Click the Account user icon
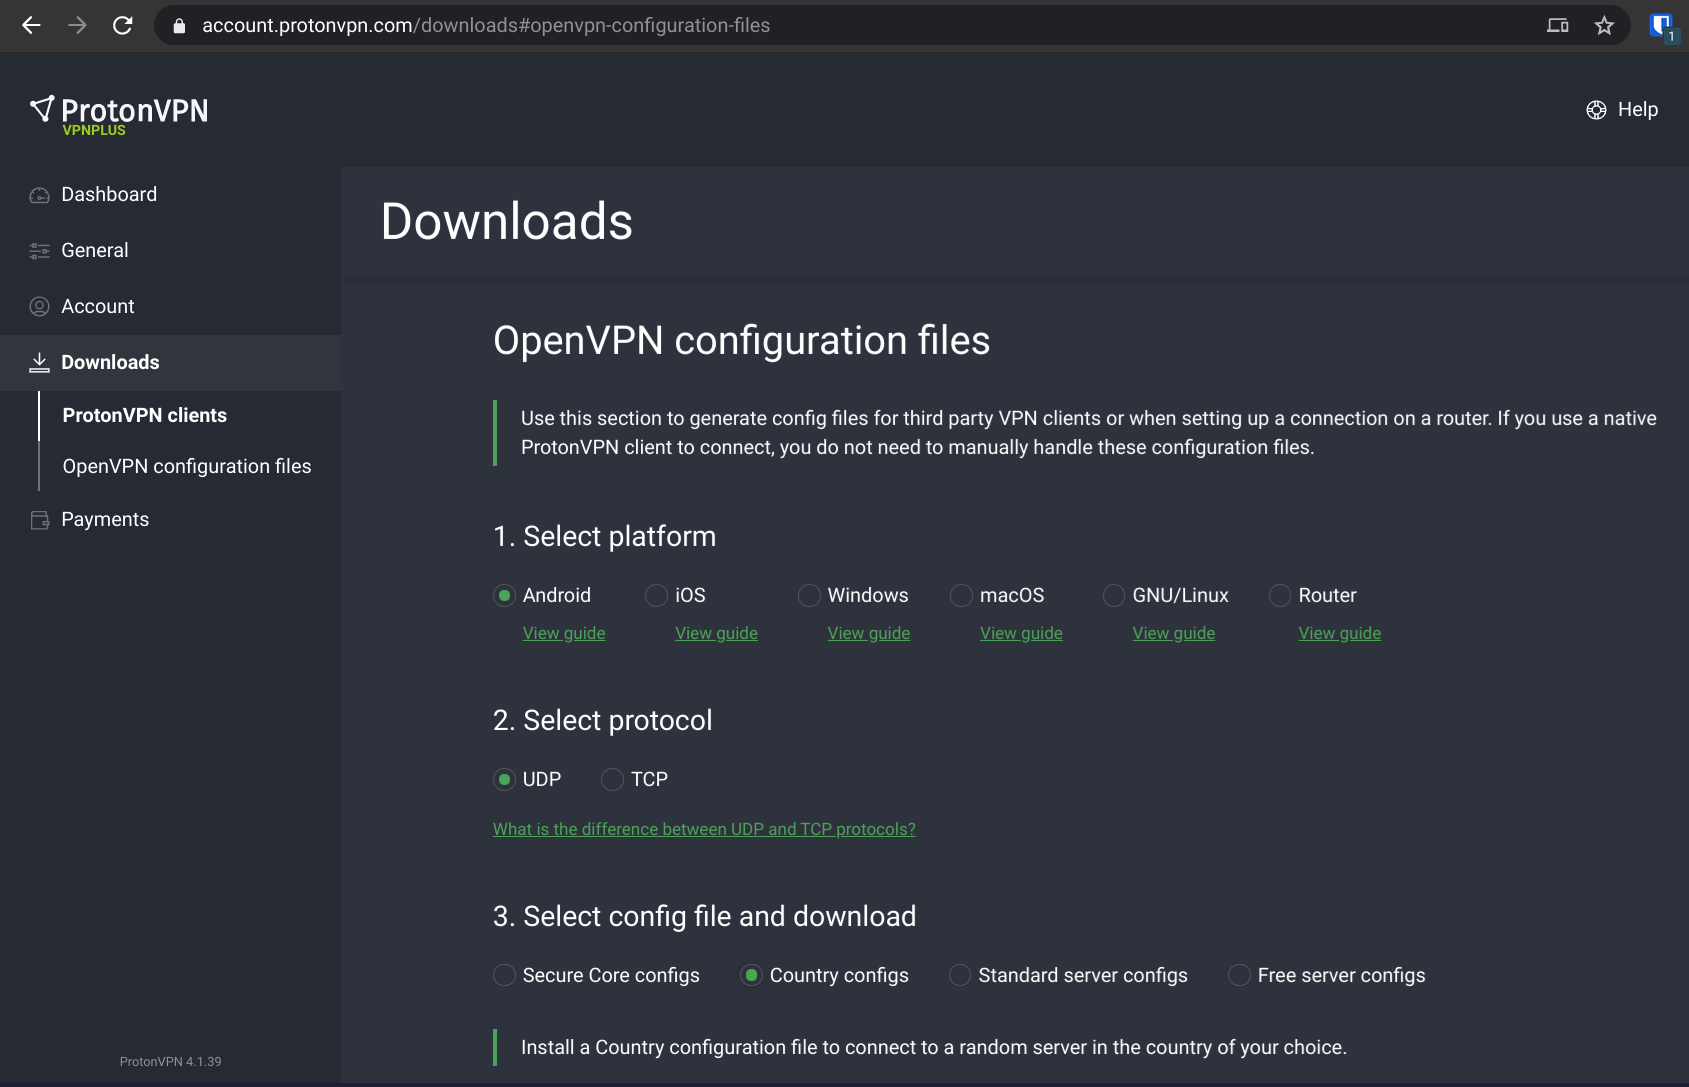Image resolution: width=1689 pixels, height=1087 pixels. tap(39, 307)
